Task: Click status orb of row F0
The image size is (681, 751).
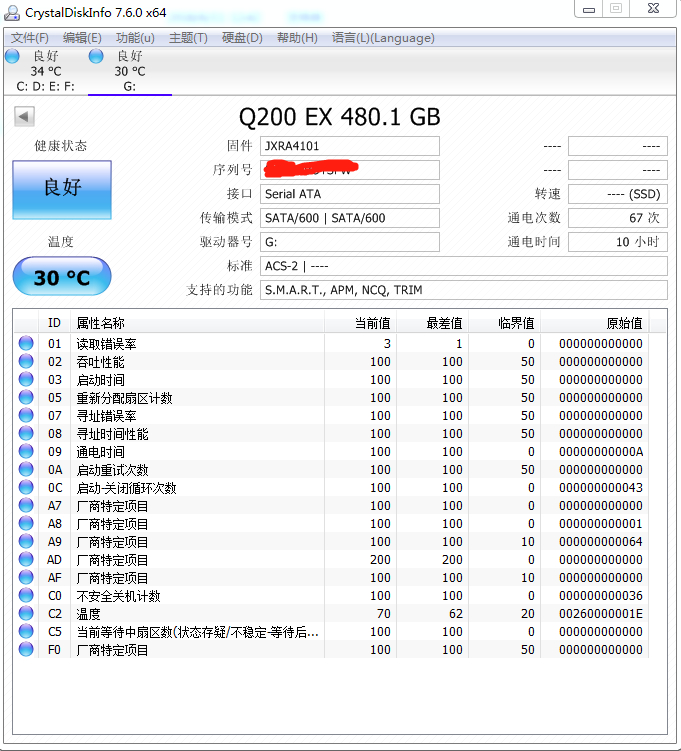Action: pyautogui.click(x=26, y=649)
